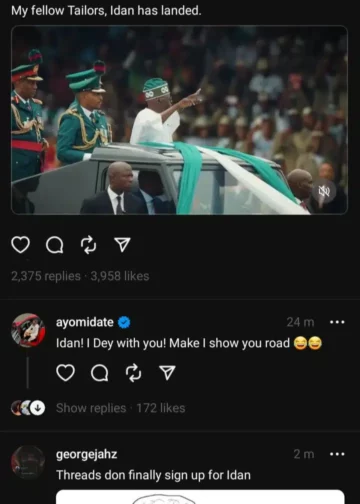Like the main Idan has landed post
The height and width of the screenshot is (504, 360).
[21, 245]
